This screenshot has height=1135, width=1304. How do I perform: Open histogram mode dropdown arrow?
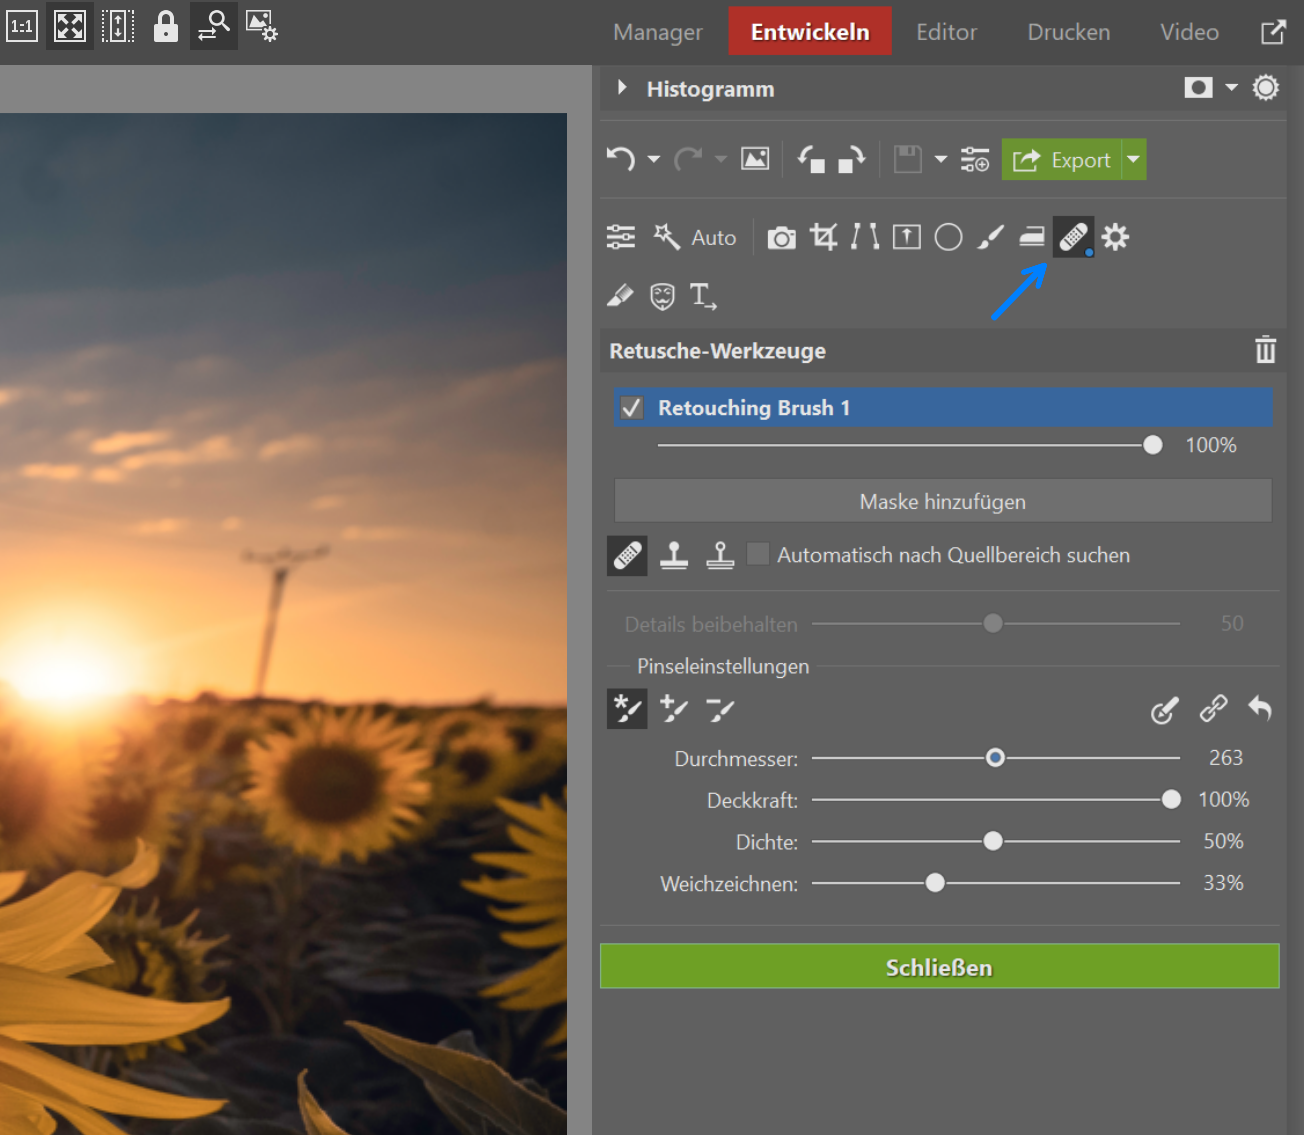[x=1231, y=88]
